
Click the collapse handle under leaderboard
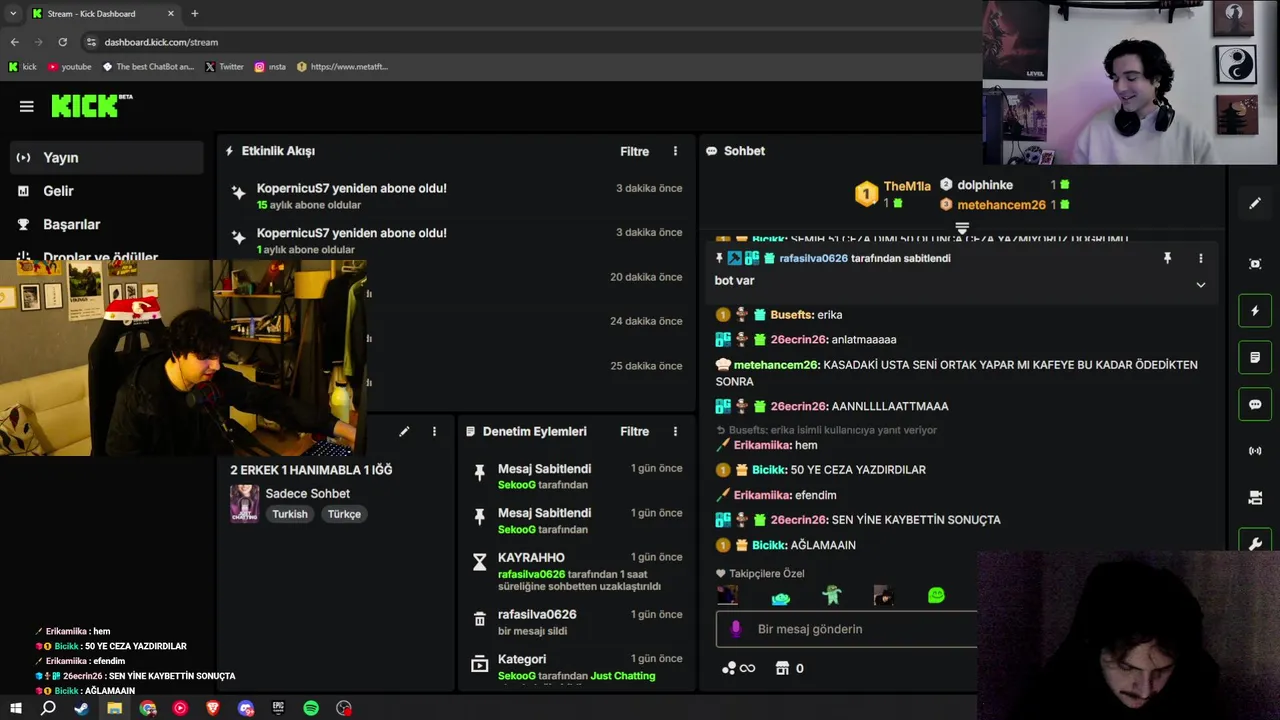(961, 229)
